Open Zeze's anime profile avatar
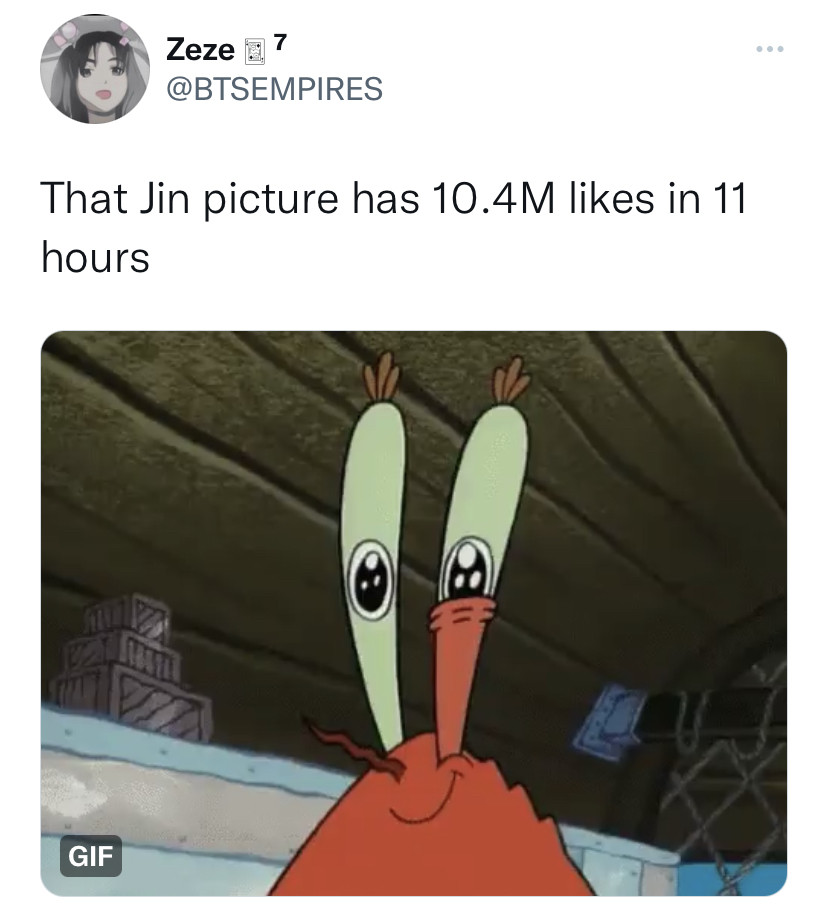The image size is (828, 915). 95,69
